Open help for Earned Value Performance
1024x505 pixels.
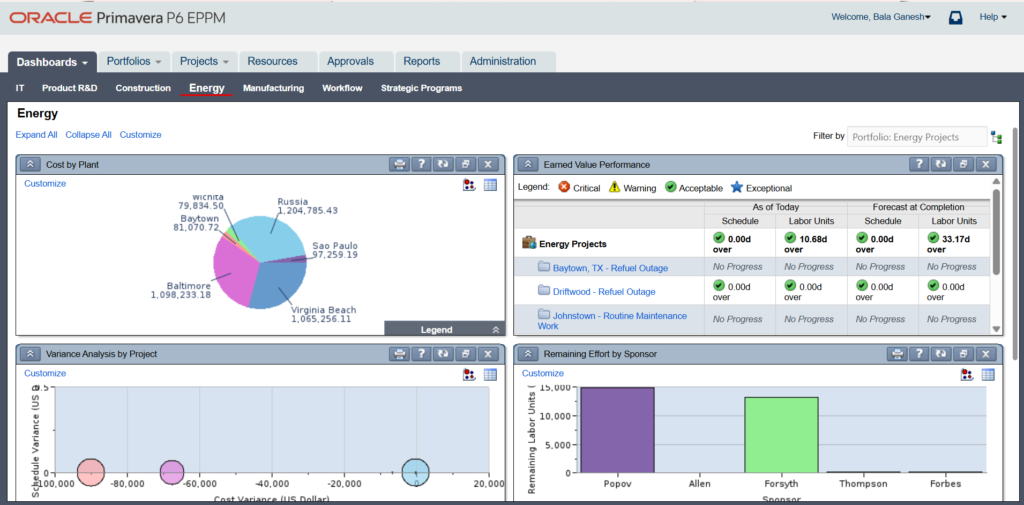917,164
